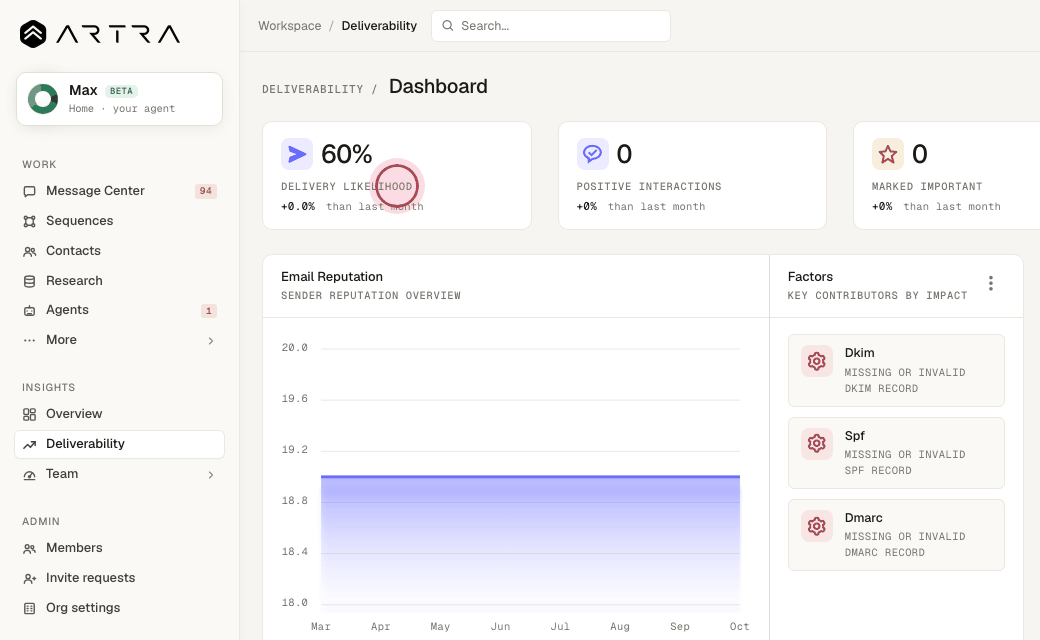Click +0.0% than last month text
Screen dimensions: 1040x640
pos(352,206)
